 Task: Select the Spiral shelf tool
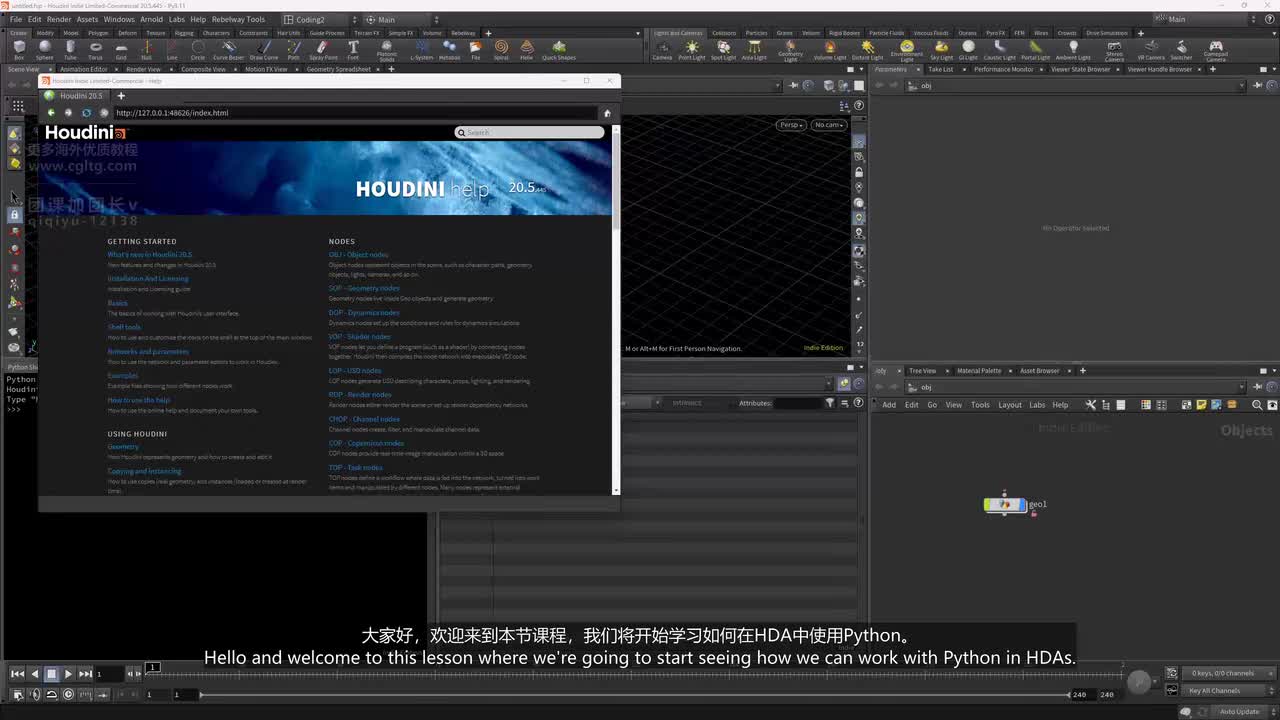(501, 48)
